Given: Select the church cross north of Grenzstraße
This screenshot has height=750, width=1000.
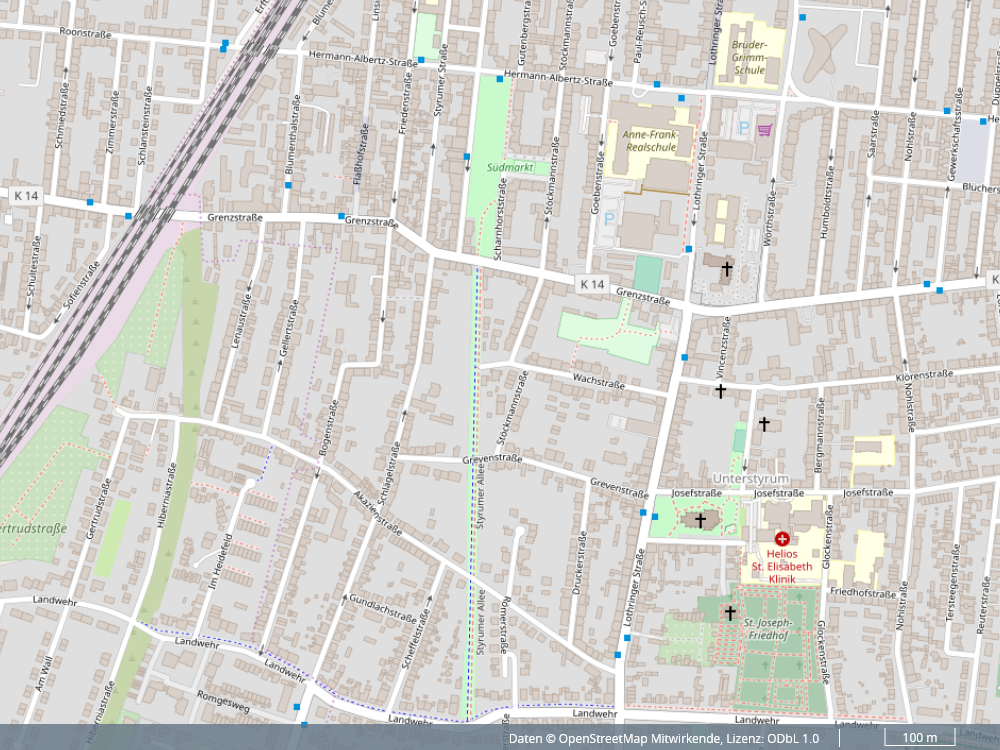Looking at the screenshot, I should point(727,268).
